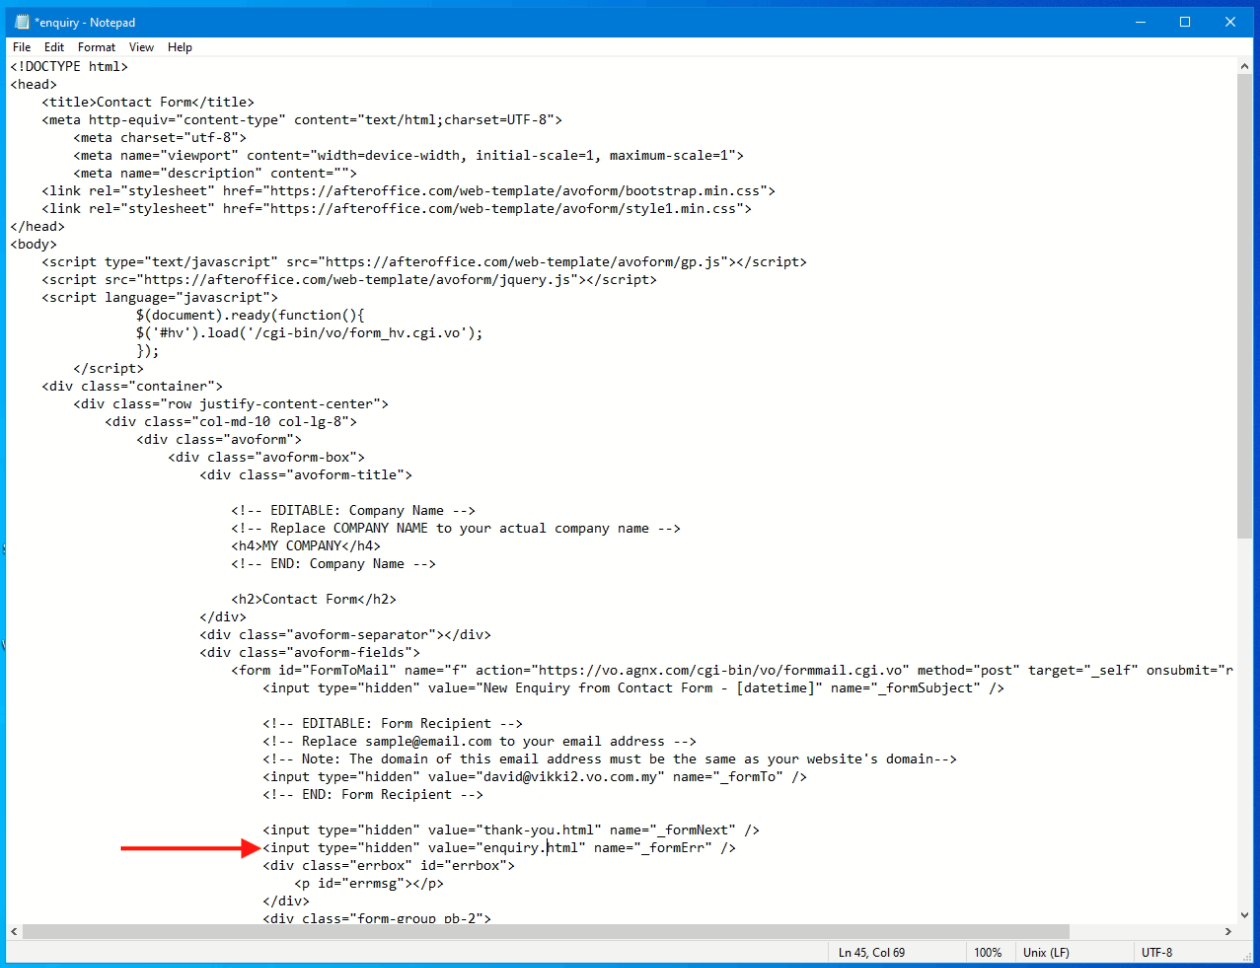Click the vertical scrollbar down arrow
The height and width of the screenshot is (968, 1260).
click(x=1246, y=915)
